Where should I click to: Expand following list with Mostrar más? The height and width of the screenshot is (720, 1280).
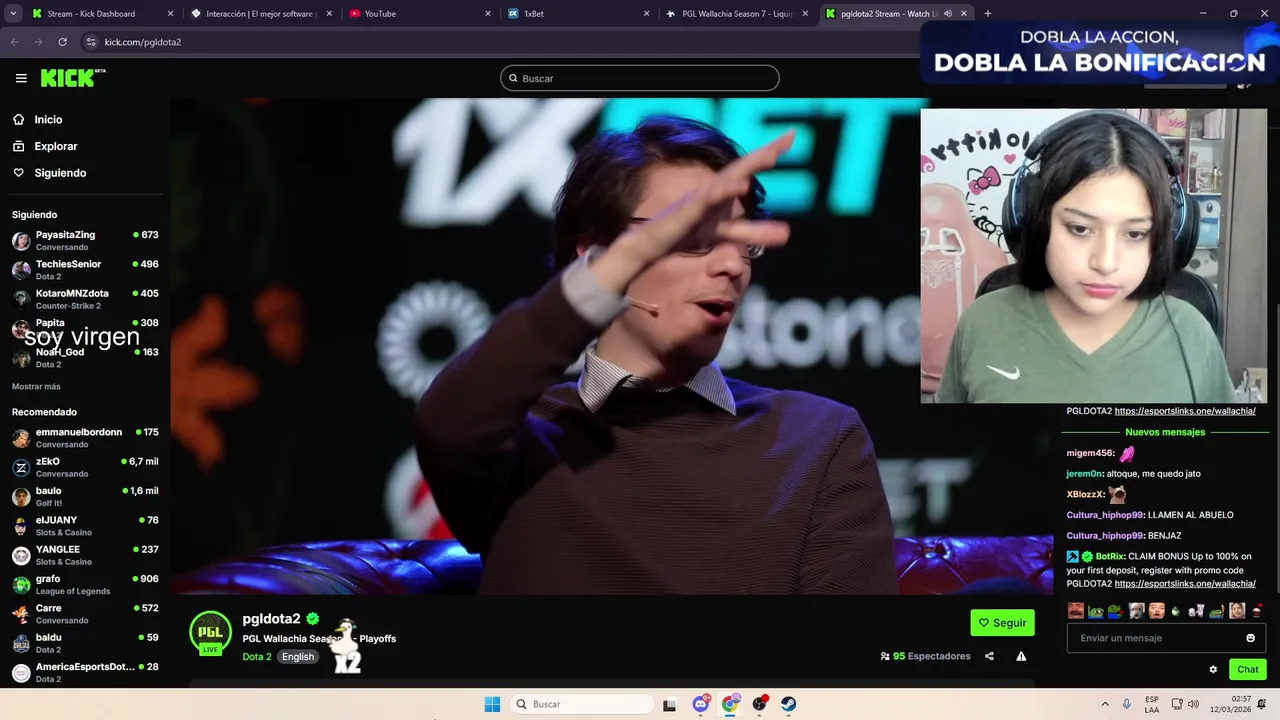36,386
